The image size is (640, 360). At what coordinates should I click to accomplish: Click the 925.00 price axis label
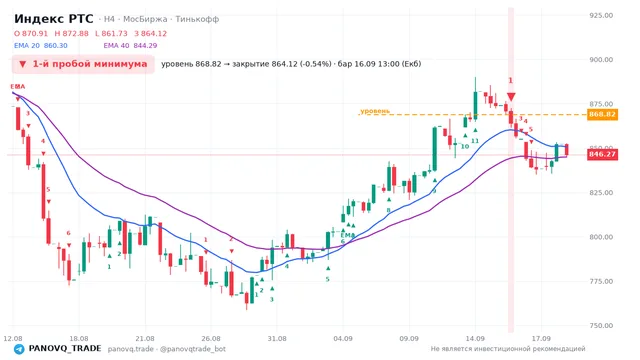pyautogui.click(x=601, y=16)
